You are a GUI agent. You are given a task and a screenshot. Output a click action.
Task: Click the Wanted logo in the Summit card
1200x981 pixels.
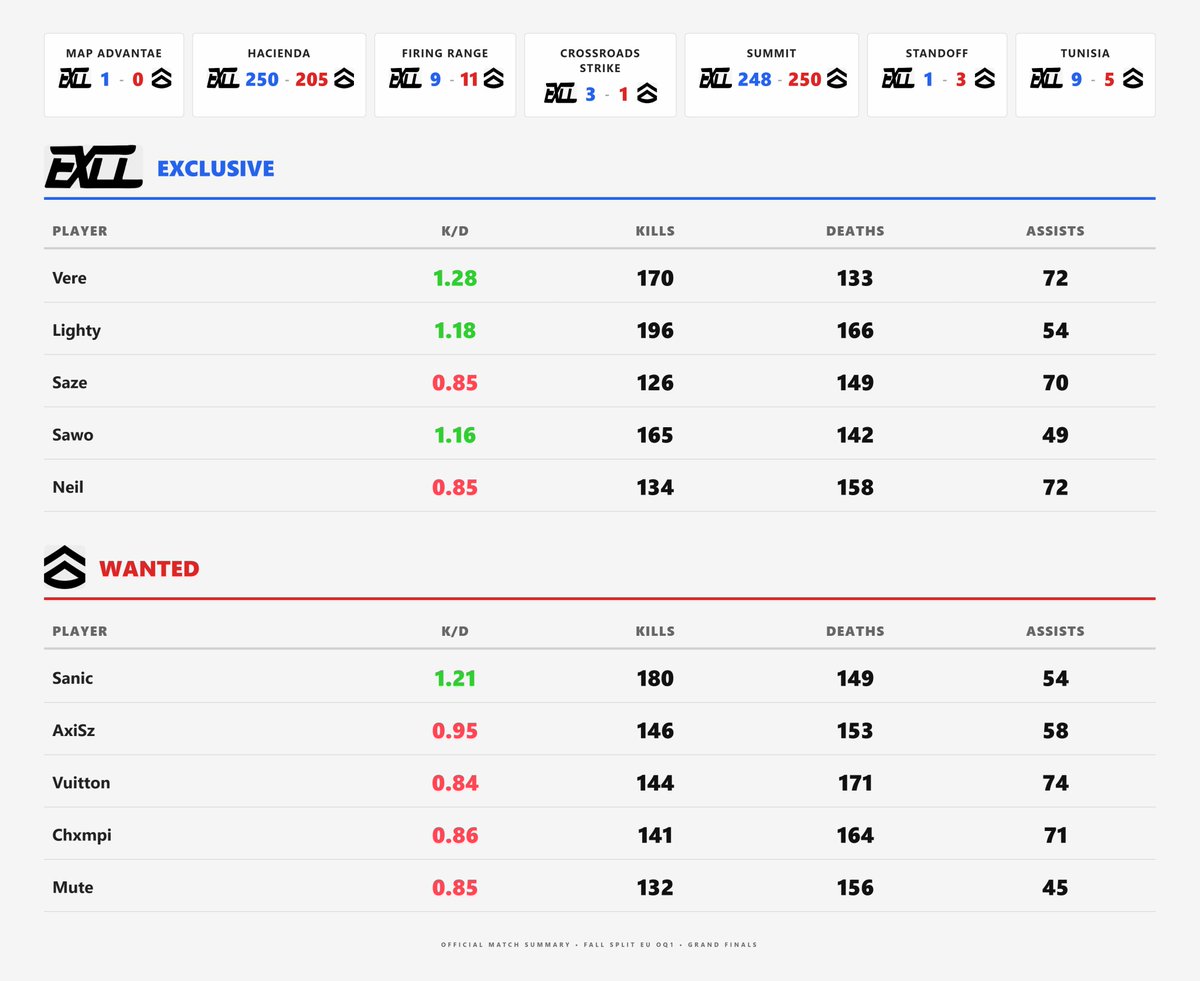(x=838, y=79)
